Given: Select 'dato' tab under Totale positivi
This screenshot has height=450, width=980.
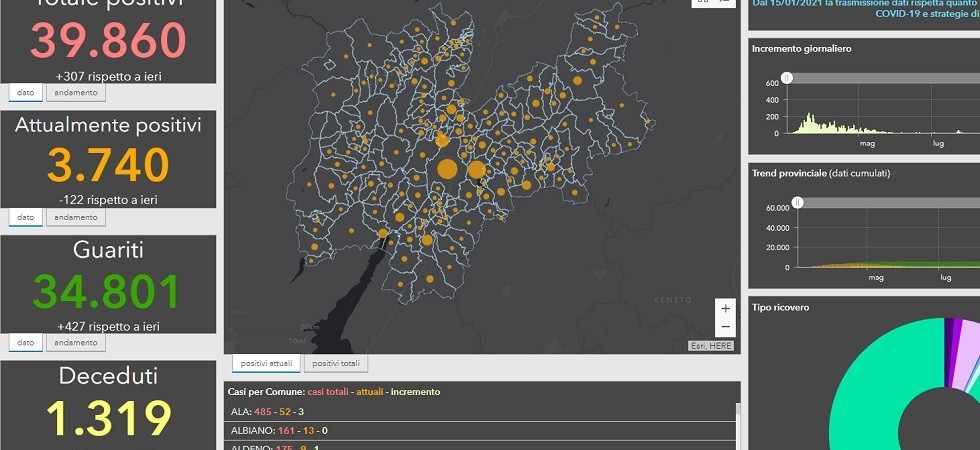Looking at the screenshot, I should click(x=26, y=92).
